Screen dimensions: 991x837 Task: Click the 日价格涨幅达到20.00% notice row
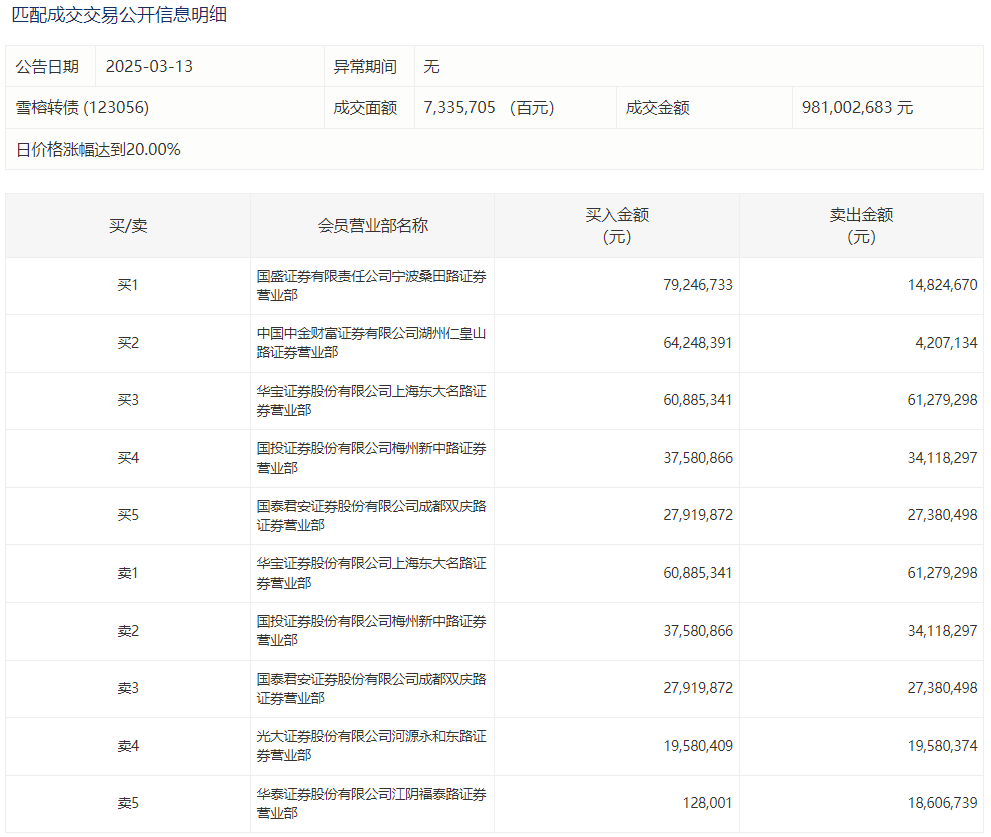[x=98, y=150]
